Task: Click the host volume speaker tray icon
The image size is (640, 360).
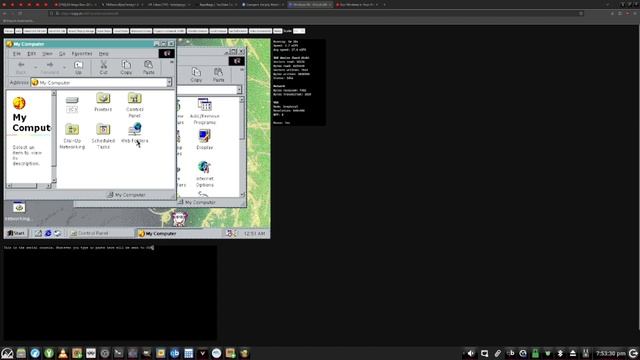Action: point(471,353)
